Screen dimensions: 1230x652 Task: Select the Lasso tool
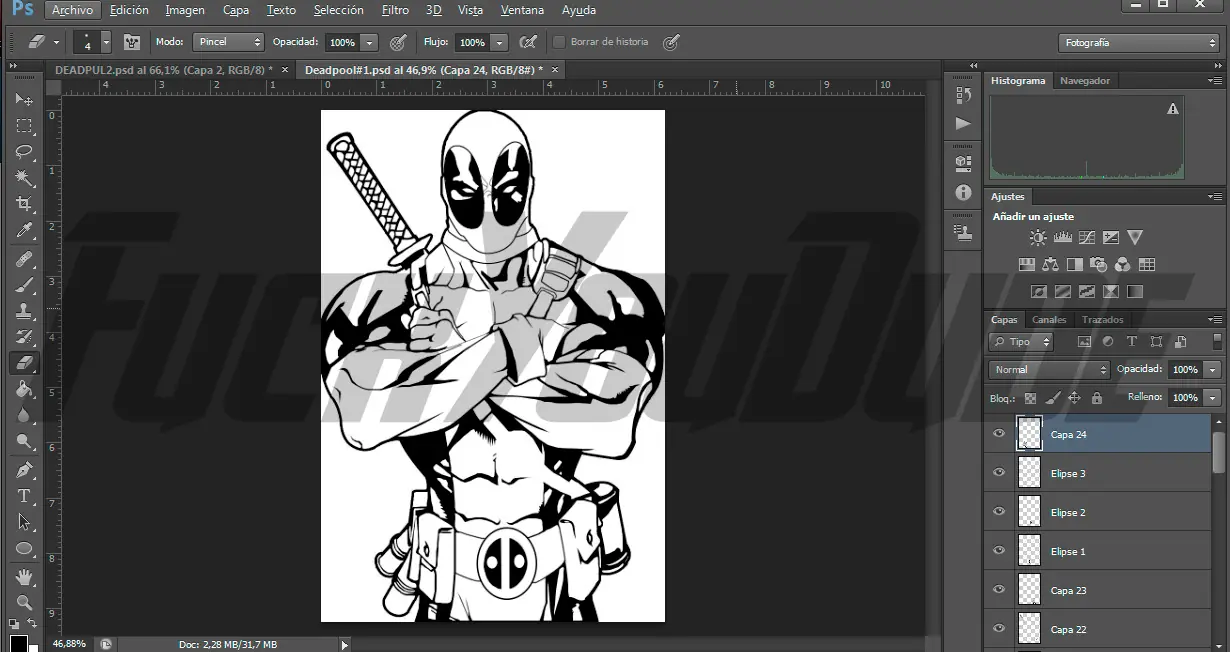24,152
